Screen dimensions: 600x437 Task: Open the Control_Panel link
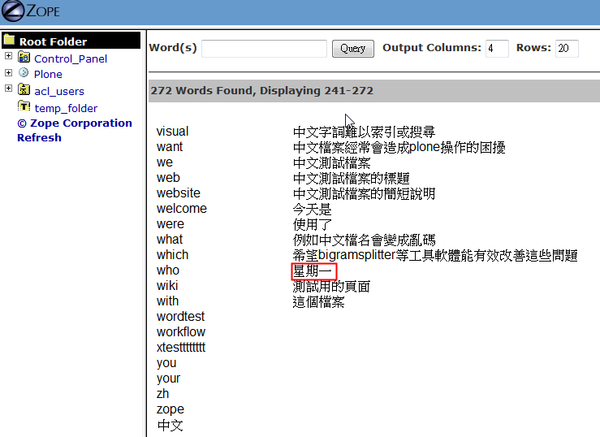point(70,59)
